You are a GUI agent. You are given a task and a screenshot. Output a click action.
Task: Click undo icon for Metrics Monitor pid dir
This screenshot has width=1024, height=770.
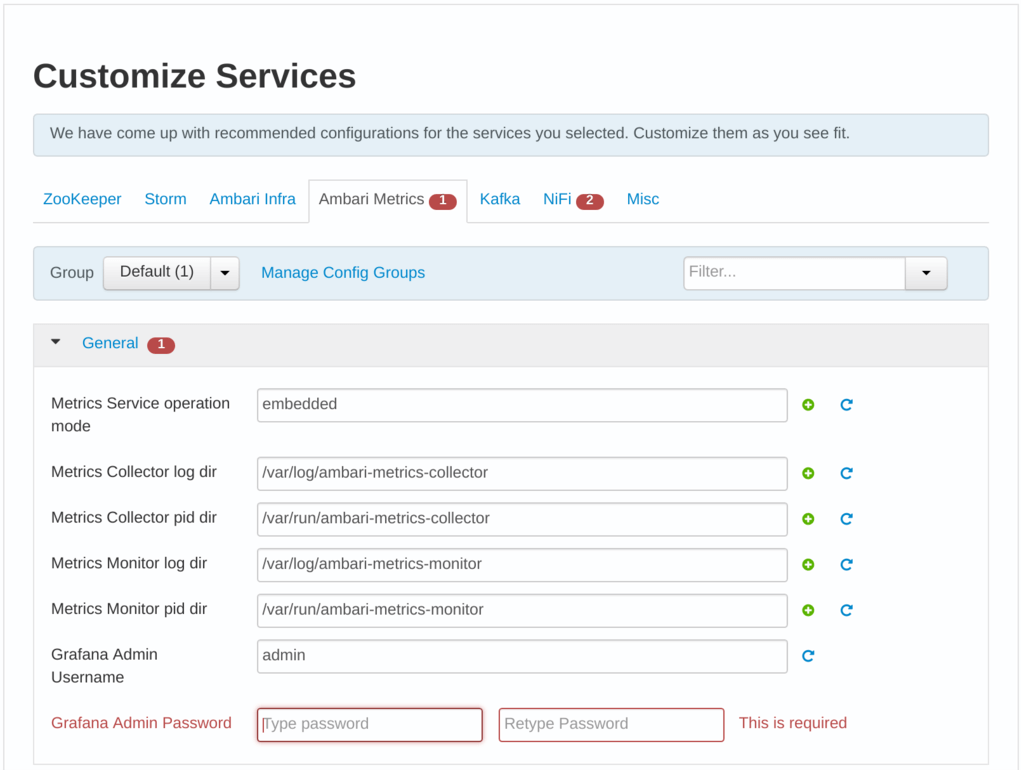846,611
